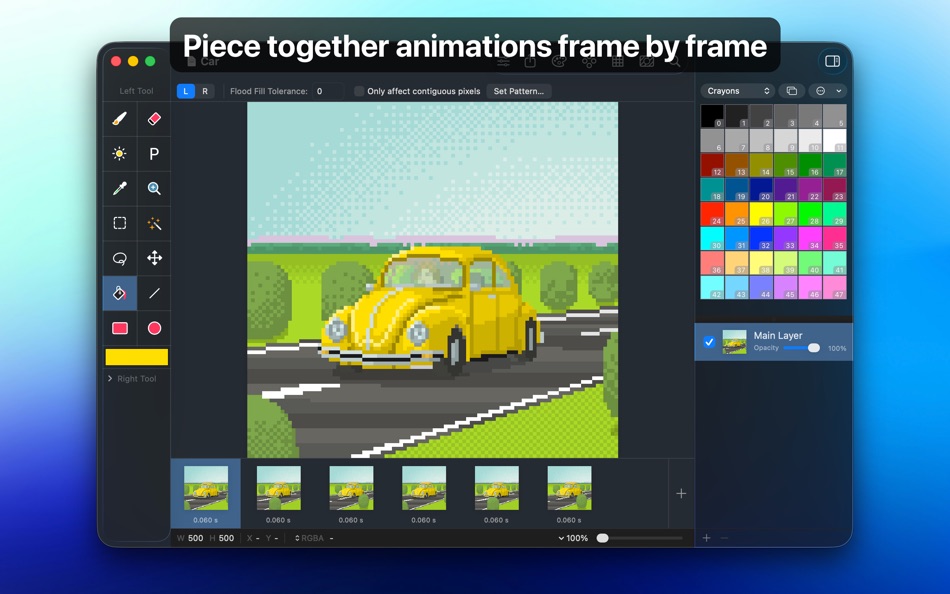Open the RGBA color mode selector
The width and height of the screenshot is (950, 594).
click(x=309, y=538)
